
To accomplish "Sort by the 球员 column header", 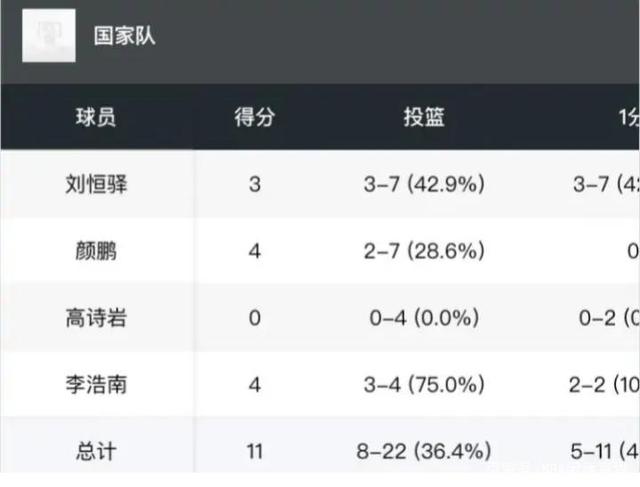I will [x=95, y=117].
